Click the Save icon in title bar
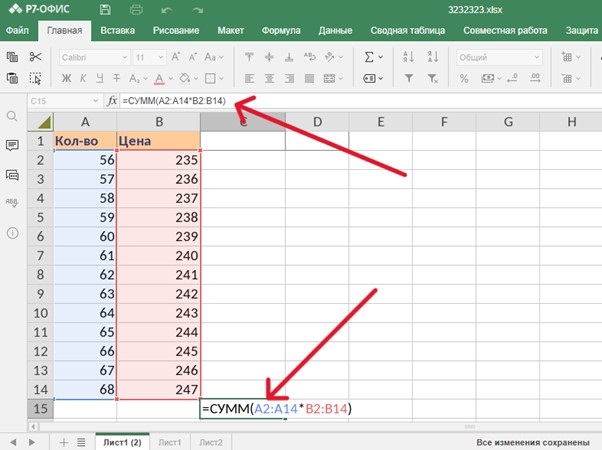This screenshot has height=450, width=602. click(106, 10)
